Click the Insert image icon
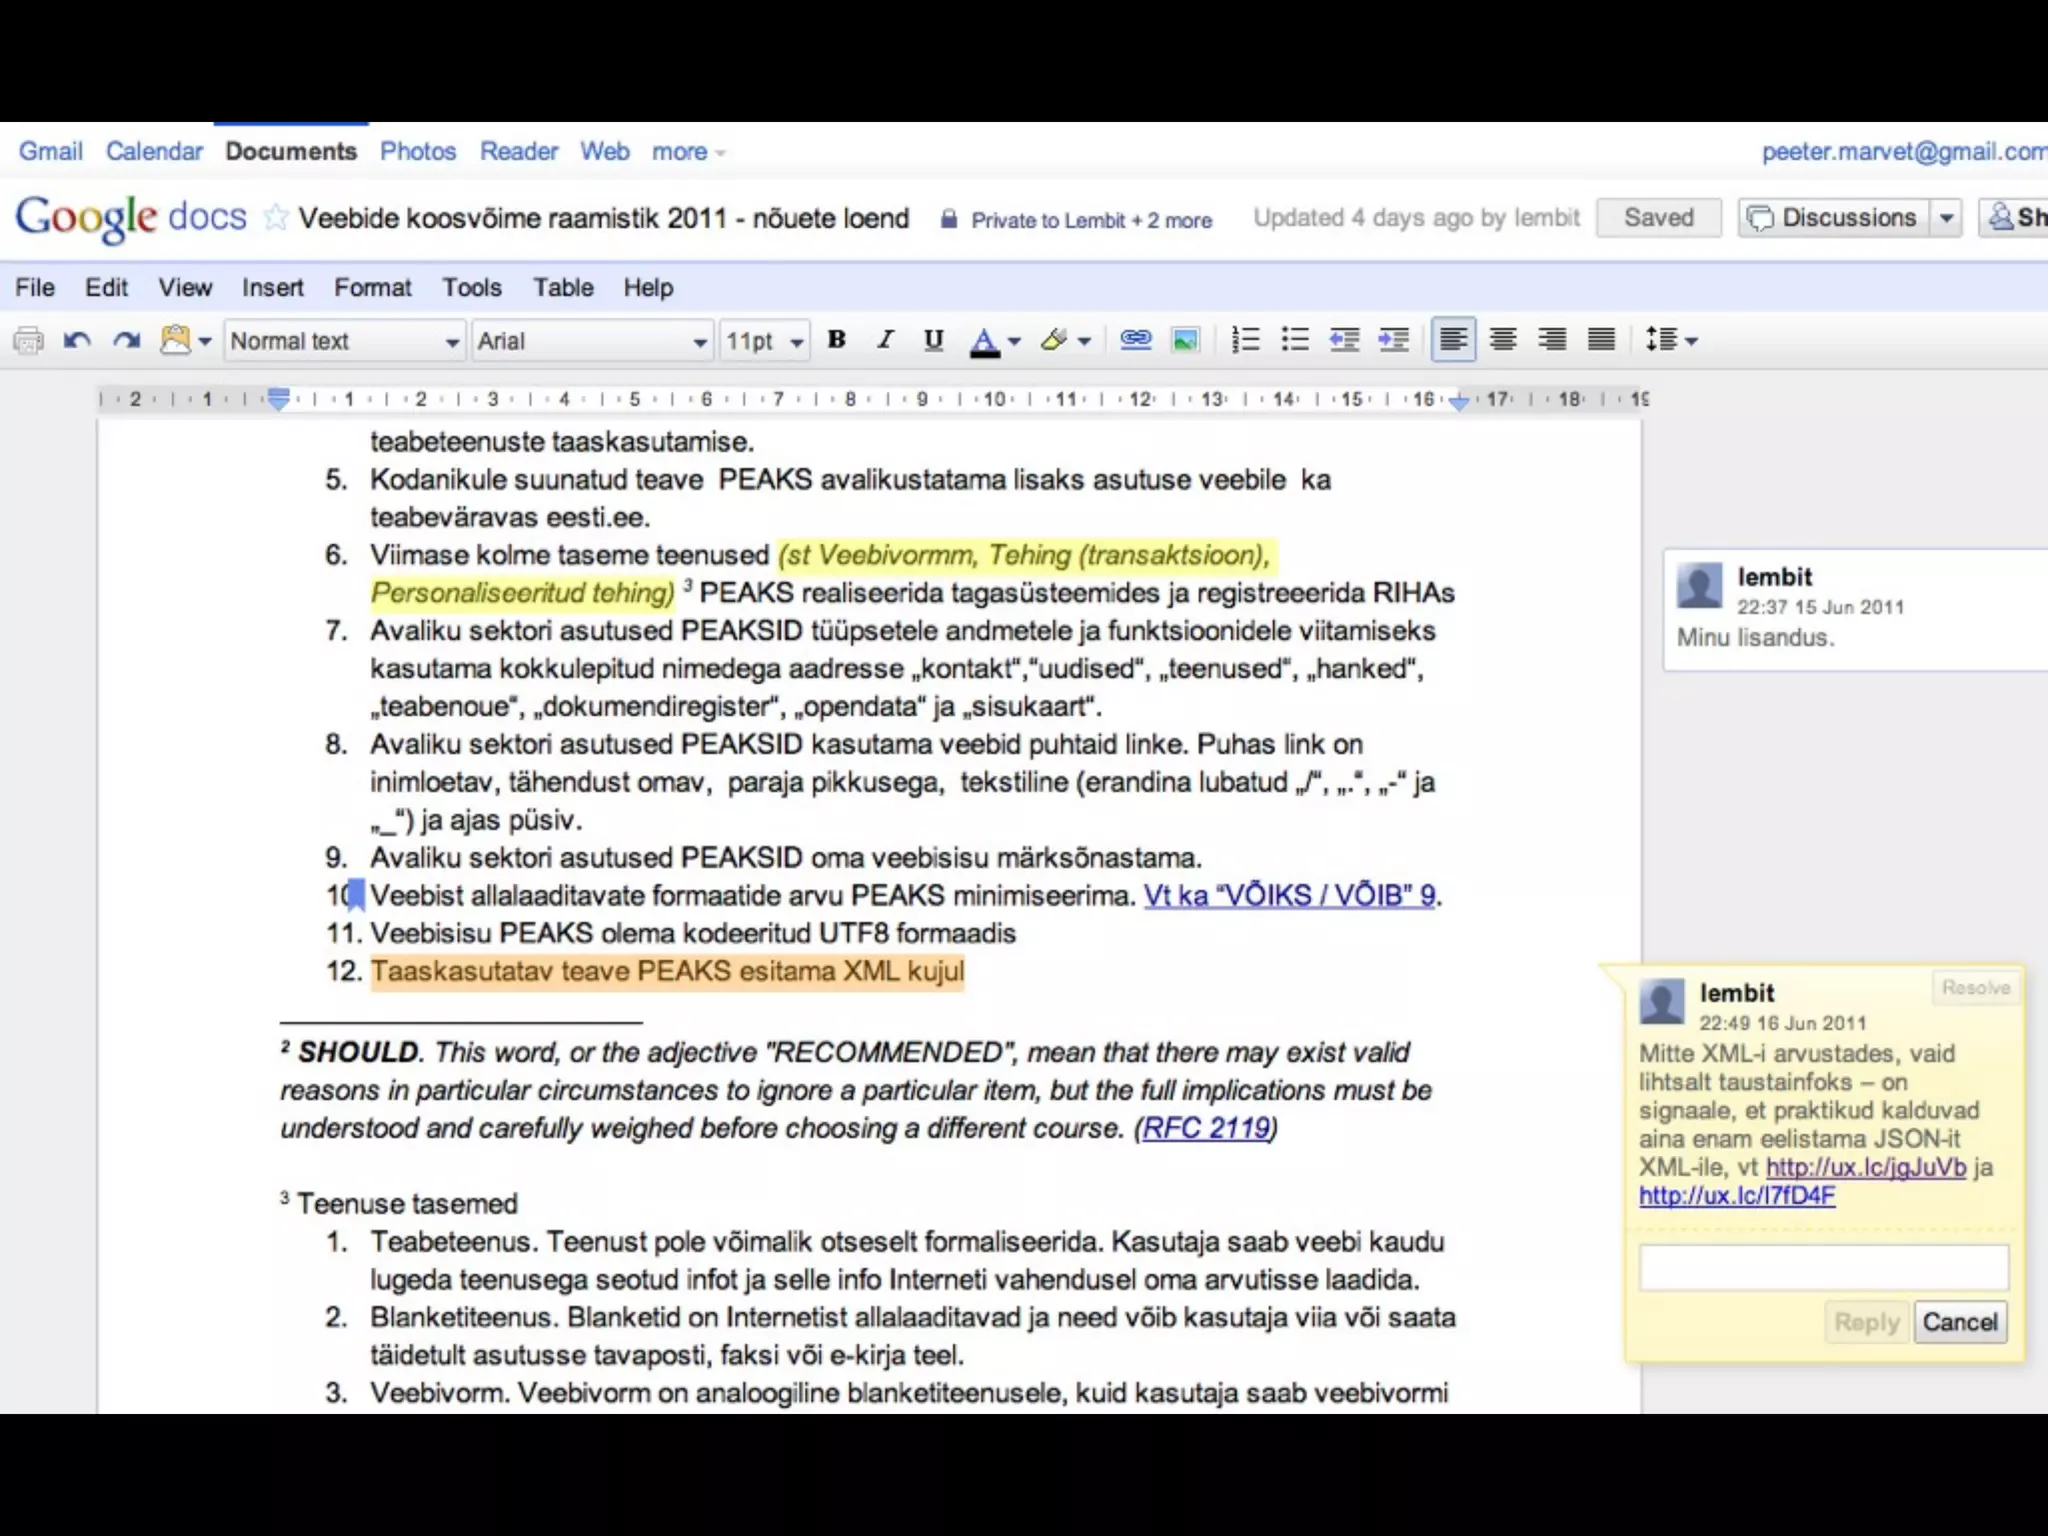2048x1536 pixels. 1185,340
